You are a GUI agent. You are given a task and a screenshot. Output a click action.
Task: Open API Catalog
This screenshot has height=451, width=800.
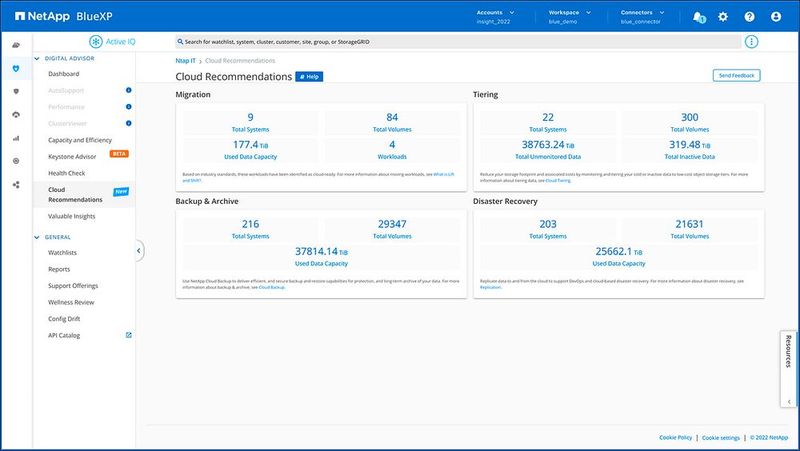point(64,335)
